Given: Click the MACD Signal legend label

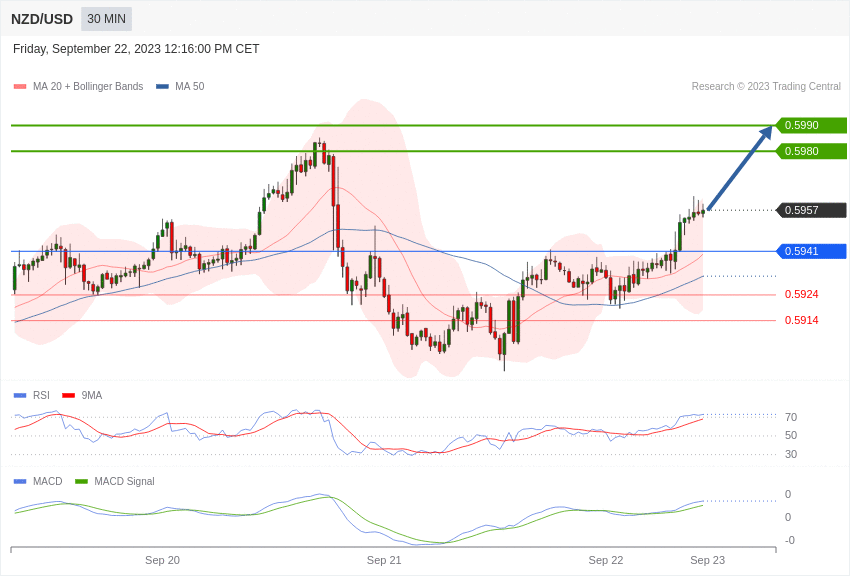Looking at the screenshot, I should click(124, 481).
